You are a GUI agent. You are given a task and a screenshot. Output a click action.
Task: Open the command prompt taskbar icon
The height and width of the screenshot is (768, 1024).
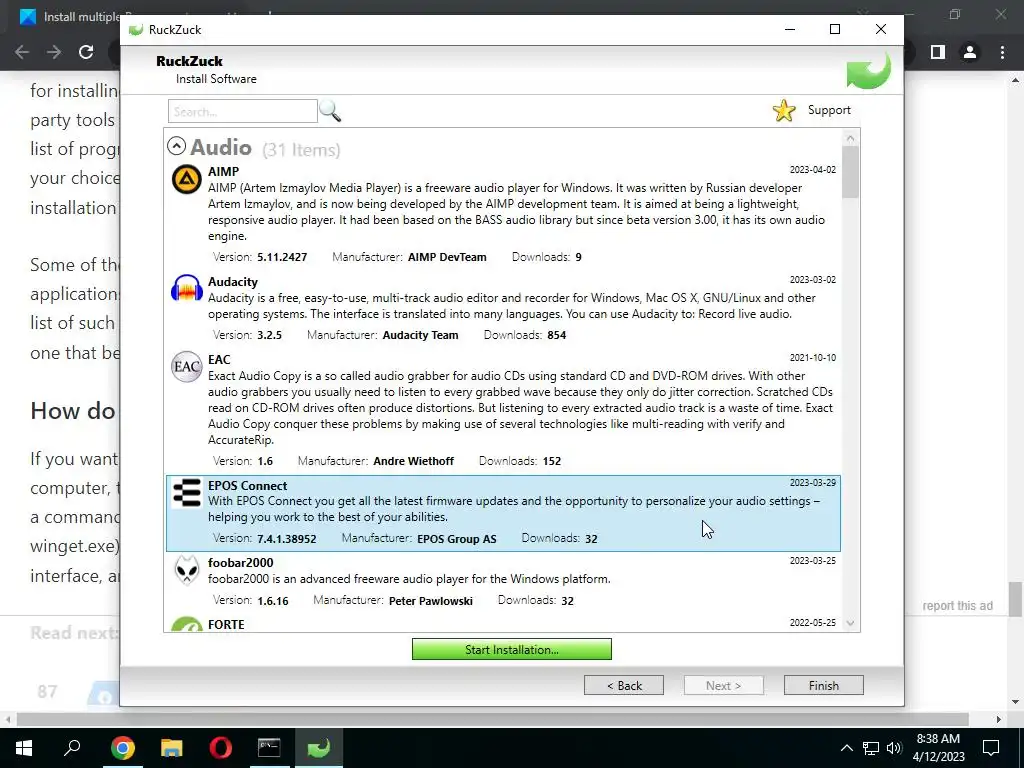click(269, 748)
